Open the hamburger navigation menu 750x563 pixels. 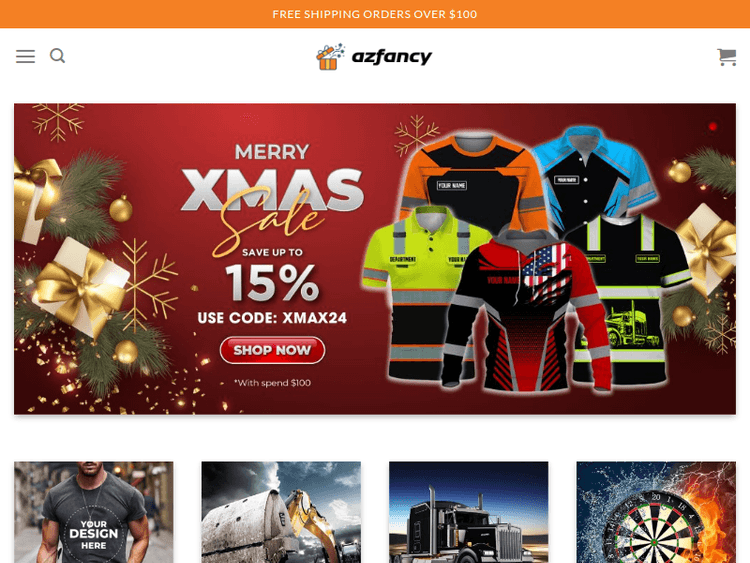(25, 56)
